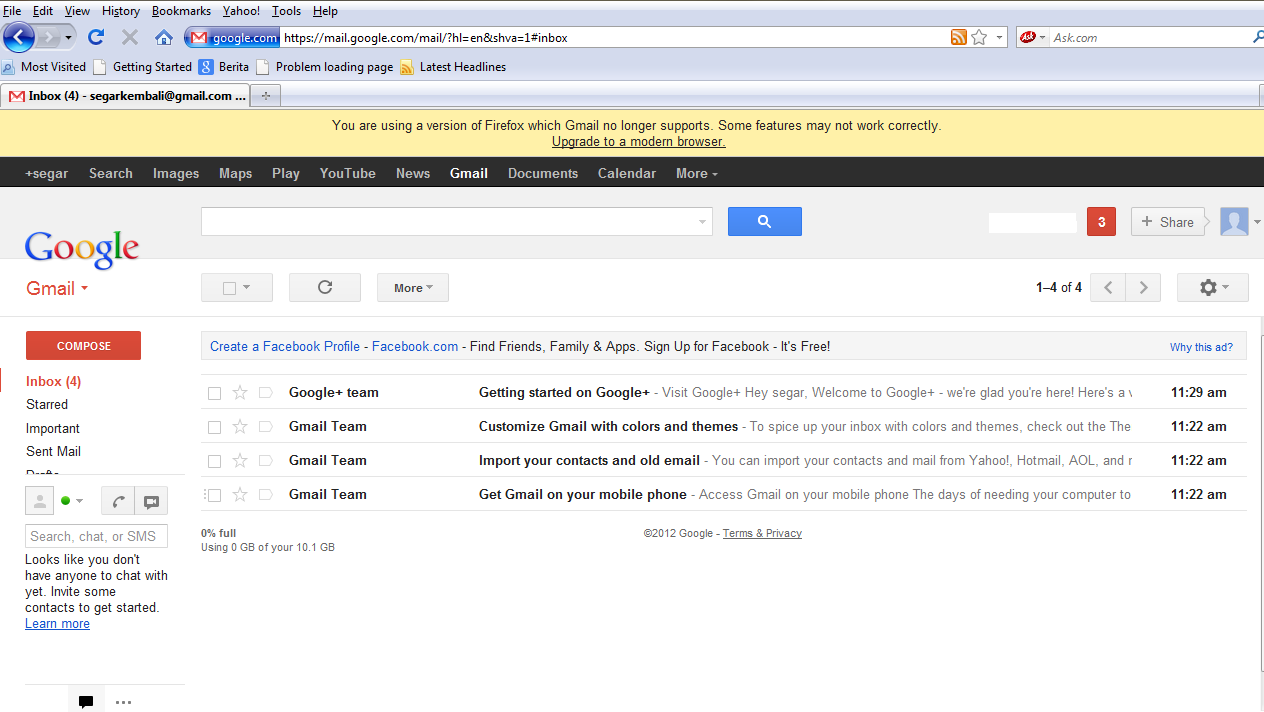Open a new tab with the plus tab button
1264x712 pixels.
pos(266,96)
